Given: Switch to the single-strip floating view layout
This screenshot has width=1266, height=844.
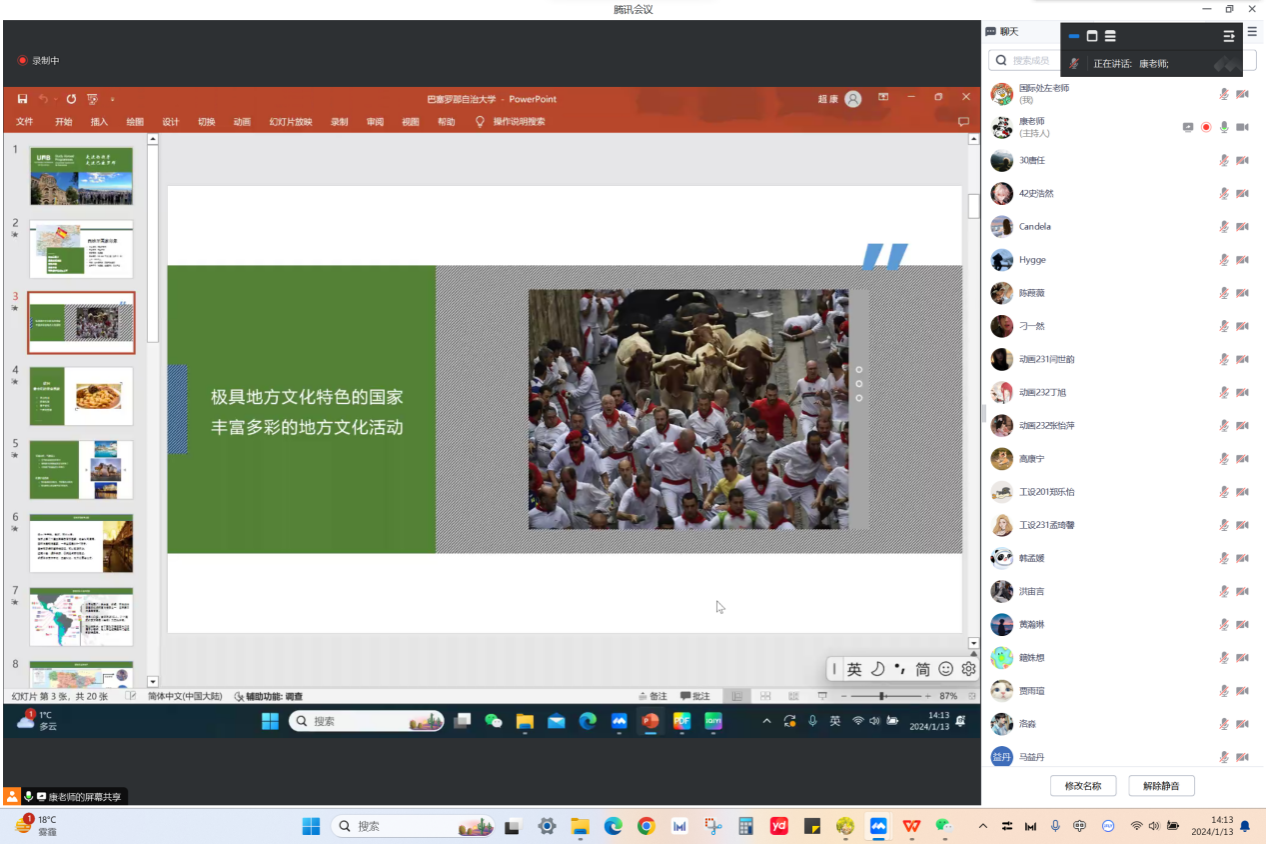Looking at the screenshot, I should click(1074, 36).
